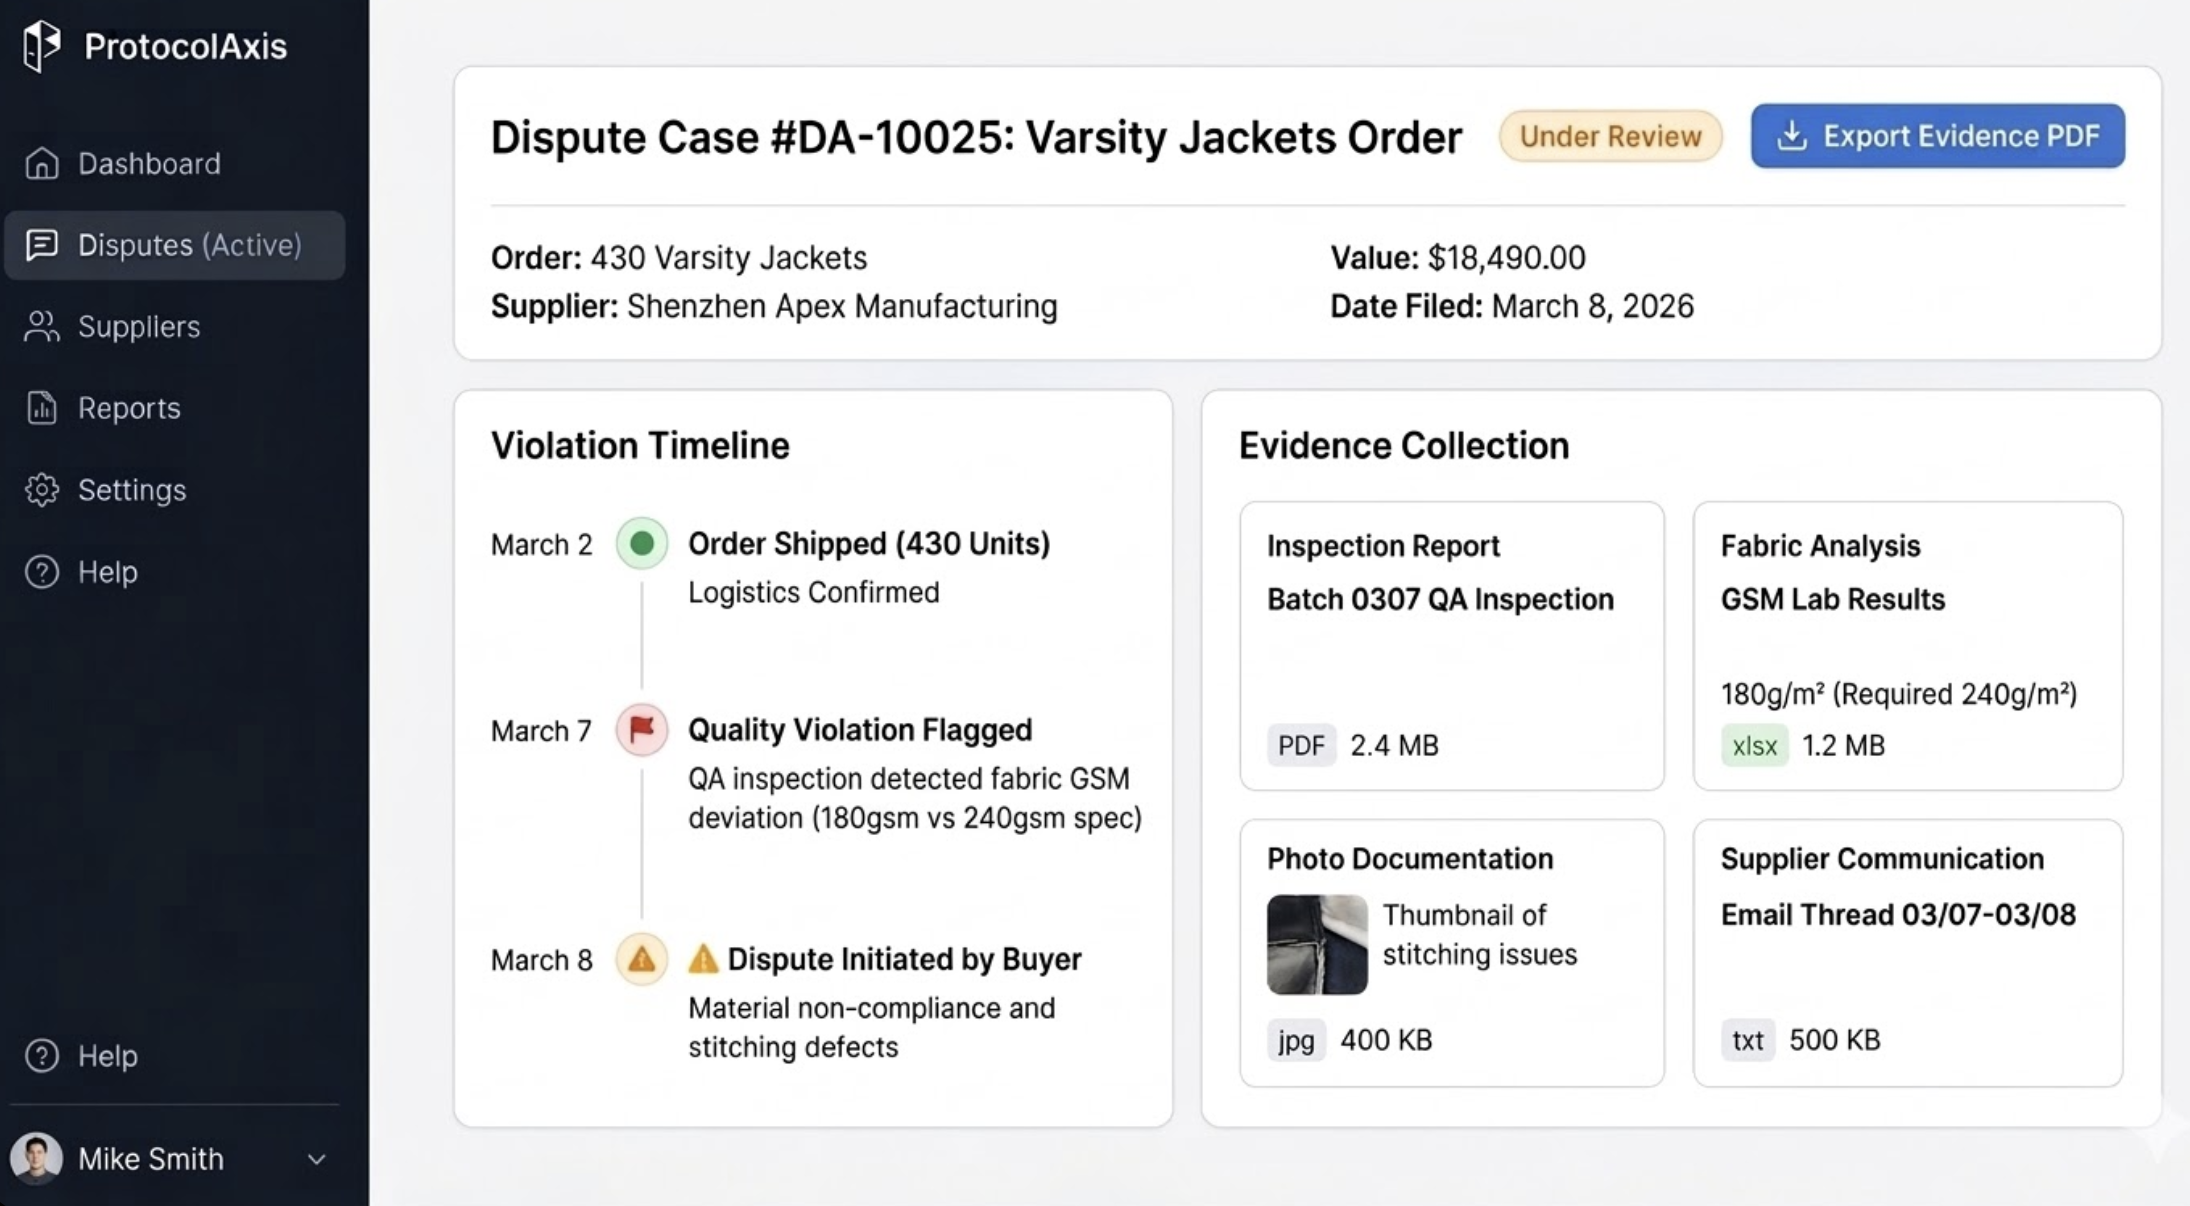Open the Dashboard home icon
The image size is (2190, 1206).
point(42,163)
